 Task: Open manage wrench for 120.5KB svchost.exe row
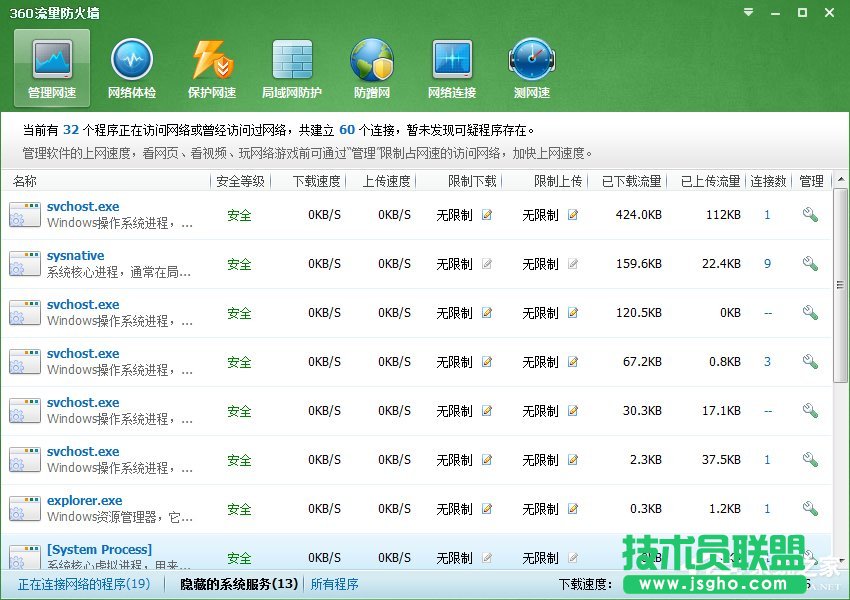810,312
